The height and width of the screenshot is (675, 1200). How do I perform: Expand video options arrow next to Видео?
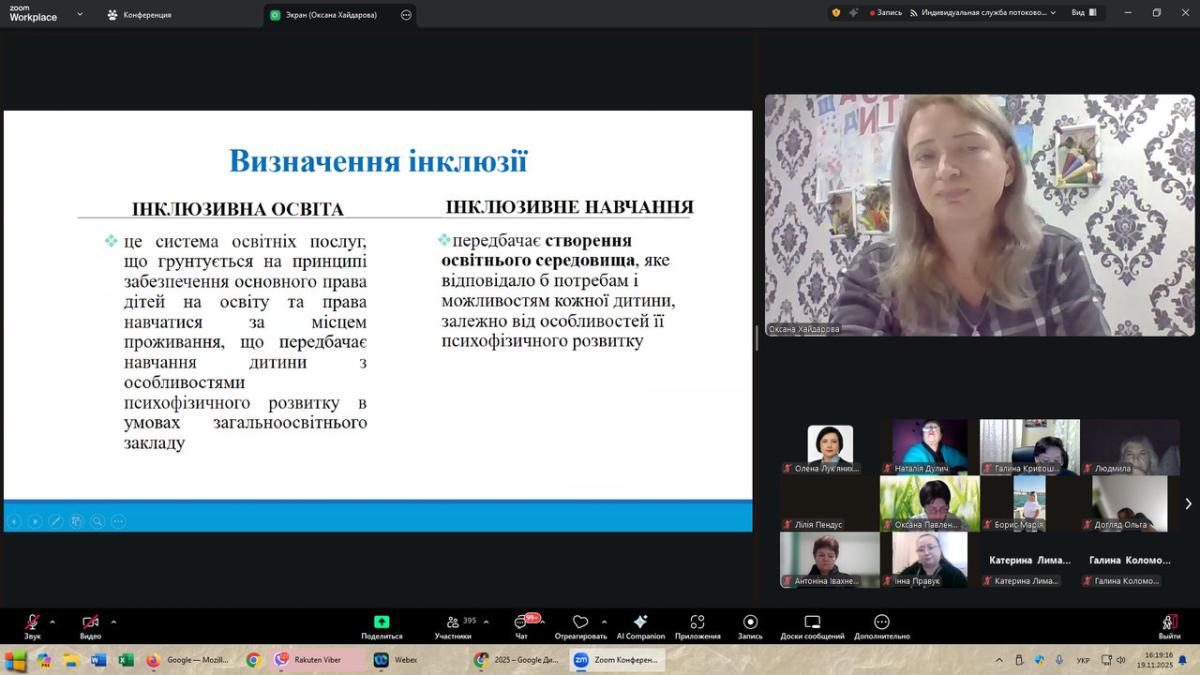113,621
